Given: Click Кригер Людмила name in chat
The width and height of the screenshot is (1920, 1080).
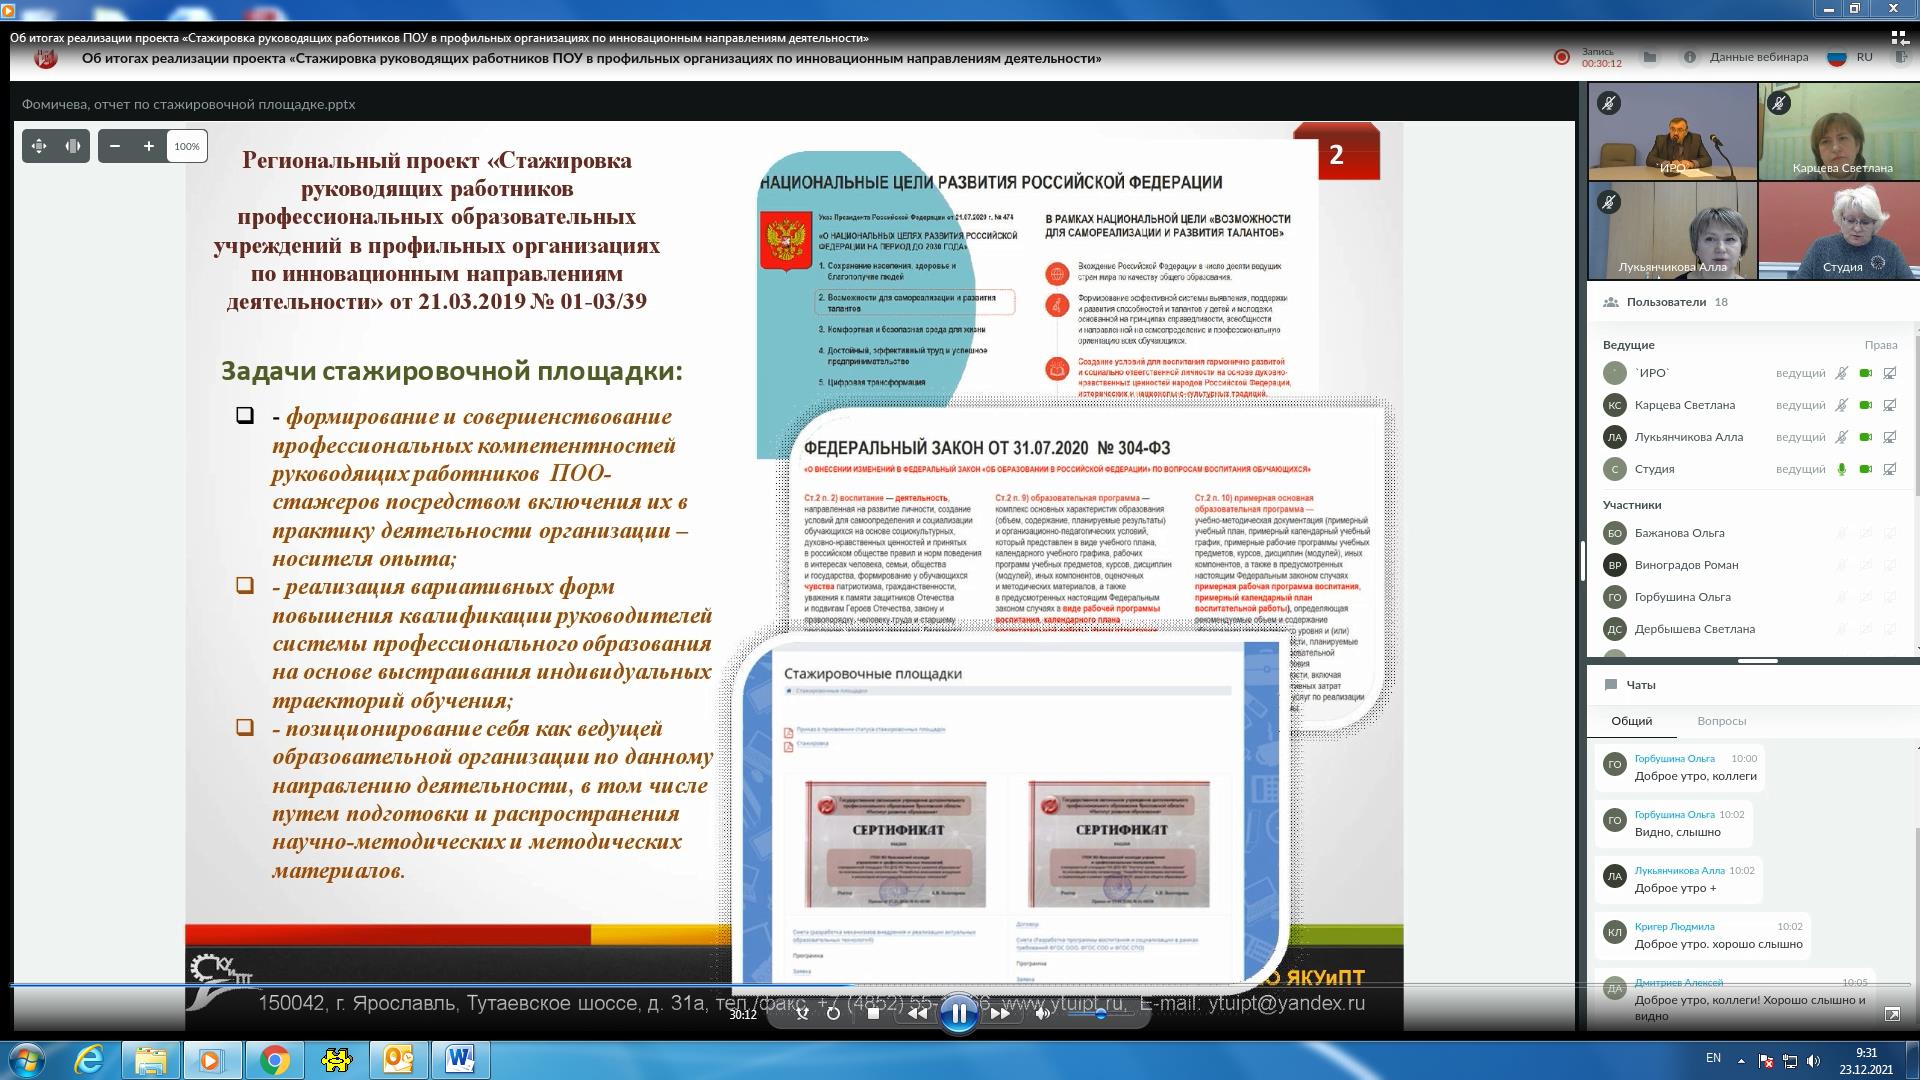Looking at the screenshot, I should point(1674,927).
